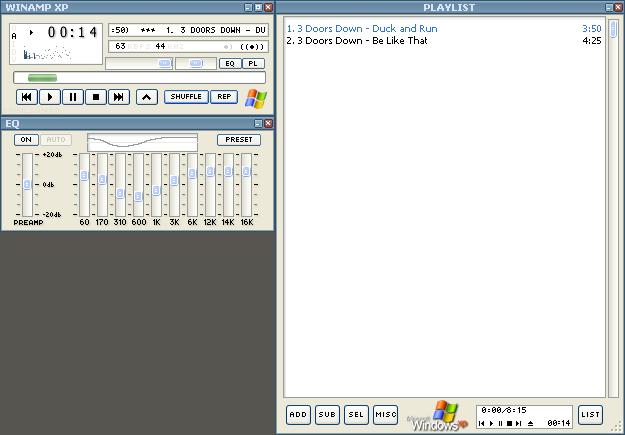The image size is (625, 435).
Task: Click the playlist mini 00:14 time display
Action: (559, 423)
